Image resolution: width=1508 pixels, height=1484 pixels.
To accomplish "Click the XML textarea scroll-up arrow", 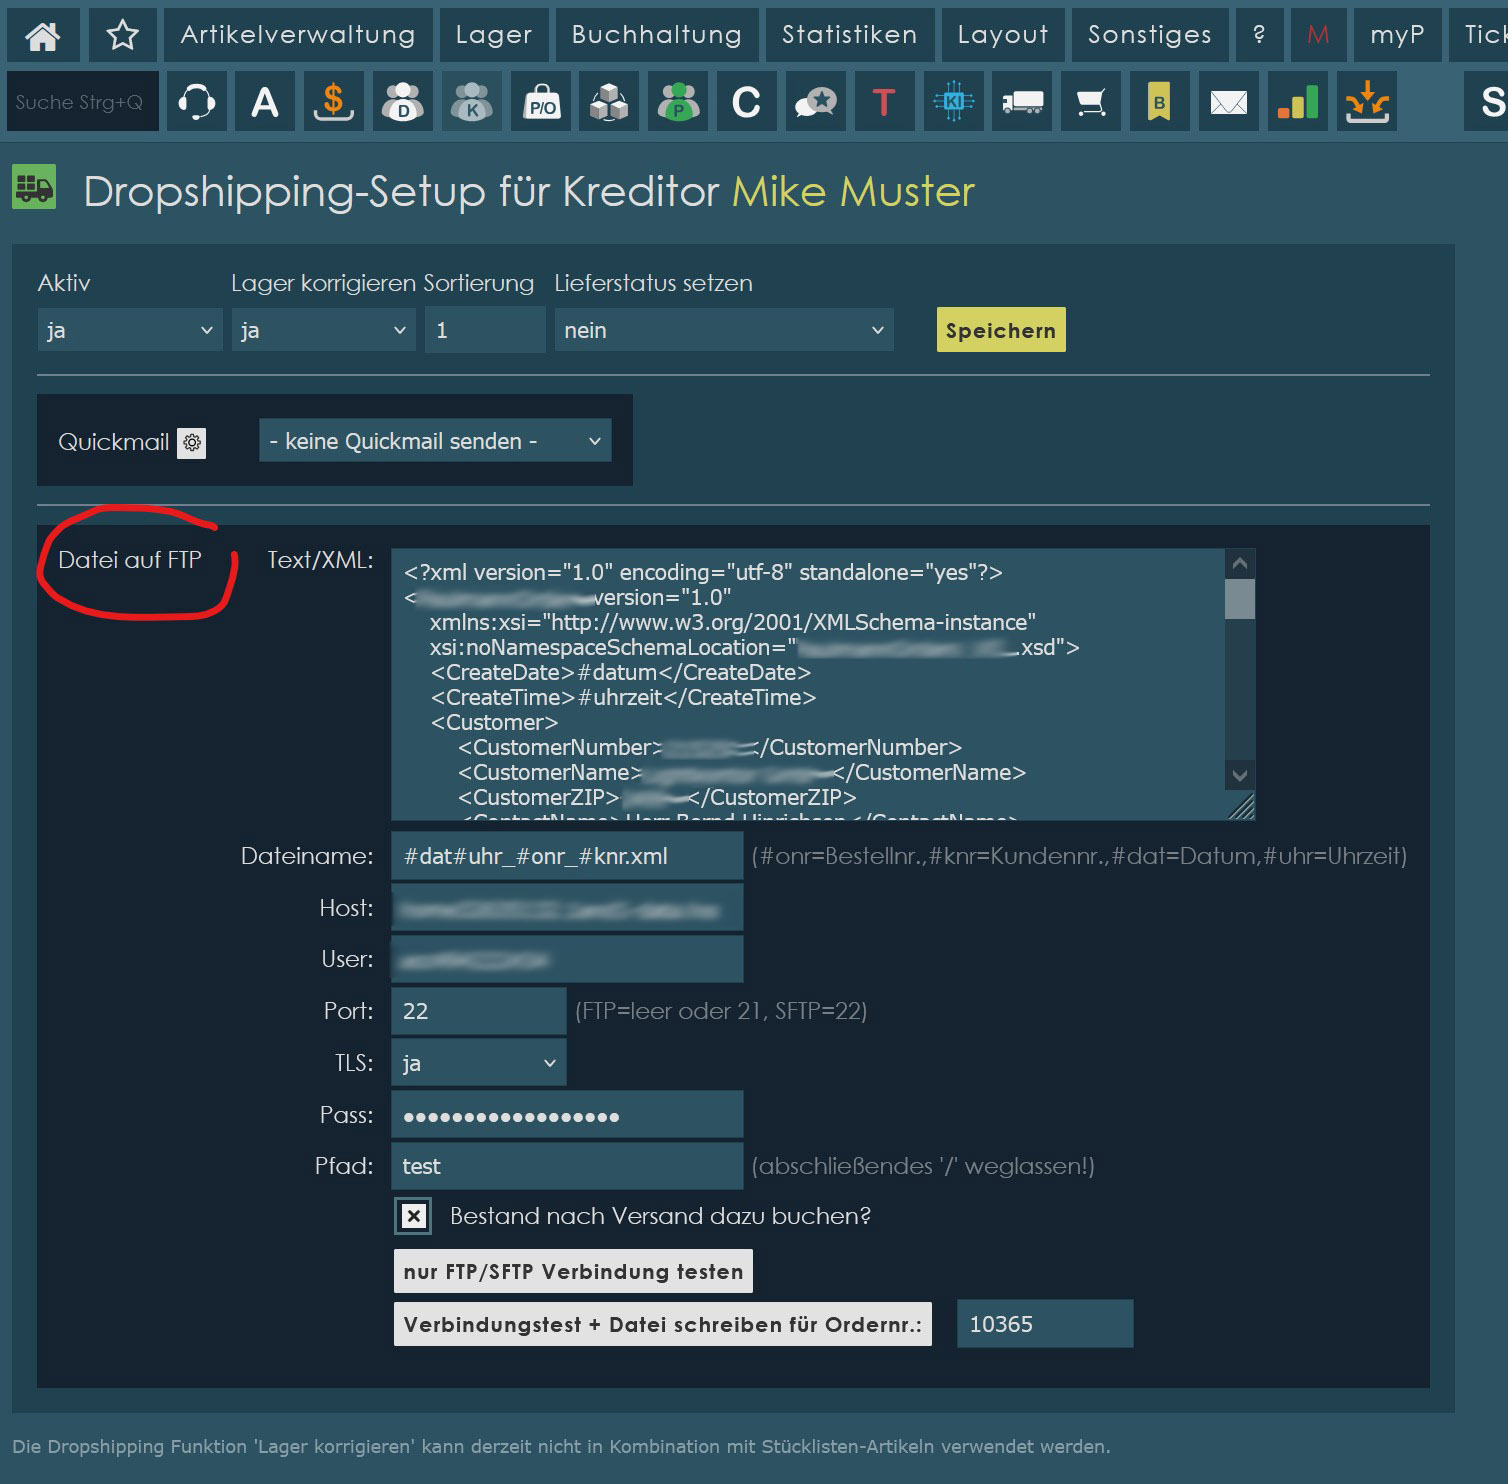I will (x=1240, y=563).
